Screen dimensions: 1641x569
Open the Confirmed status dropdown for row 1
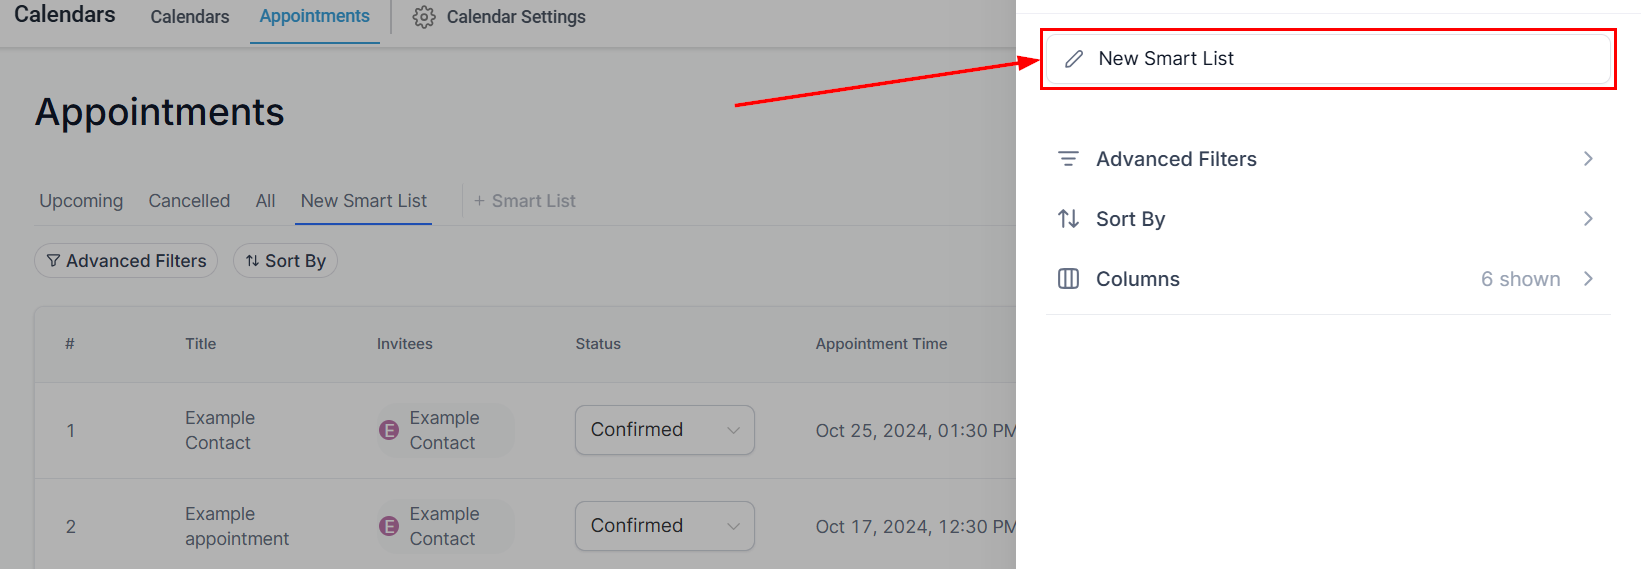(664, 430)
